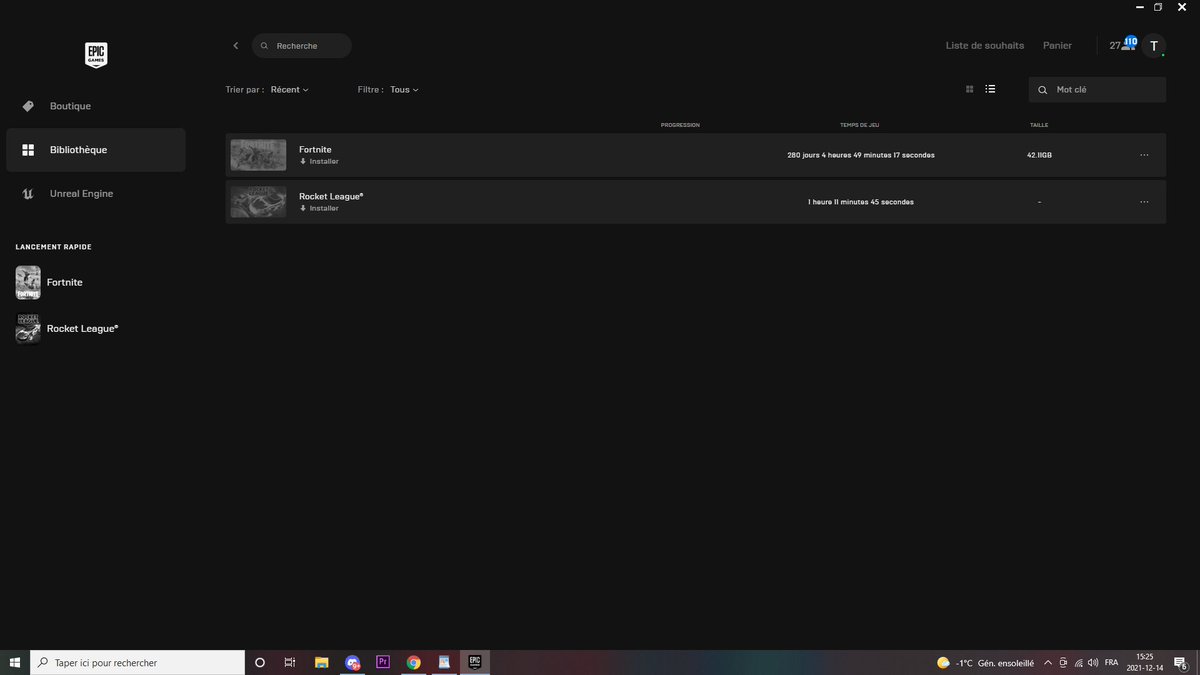Open Premiere Pro from taskbar
Screen dimensions: 1200x675
[383, 662]
